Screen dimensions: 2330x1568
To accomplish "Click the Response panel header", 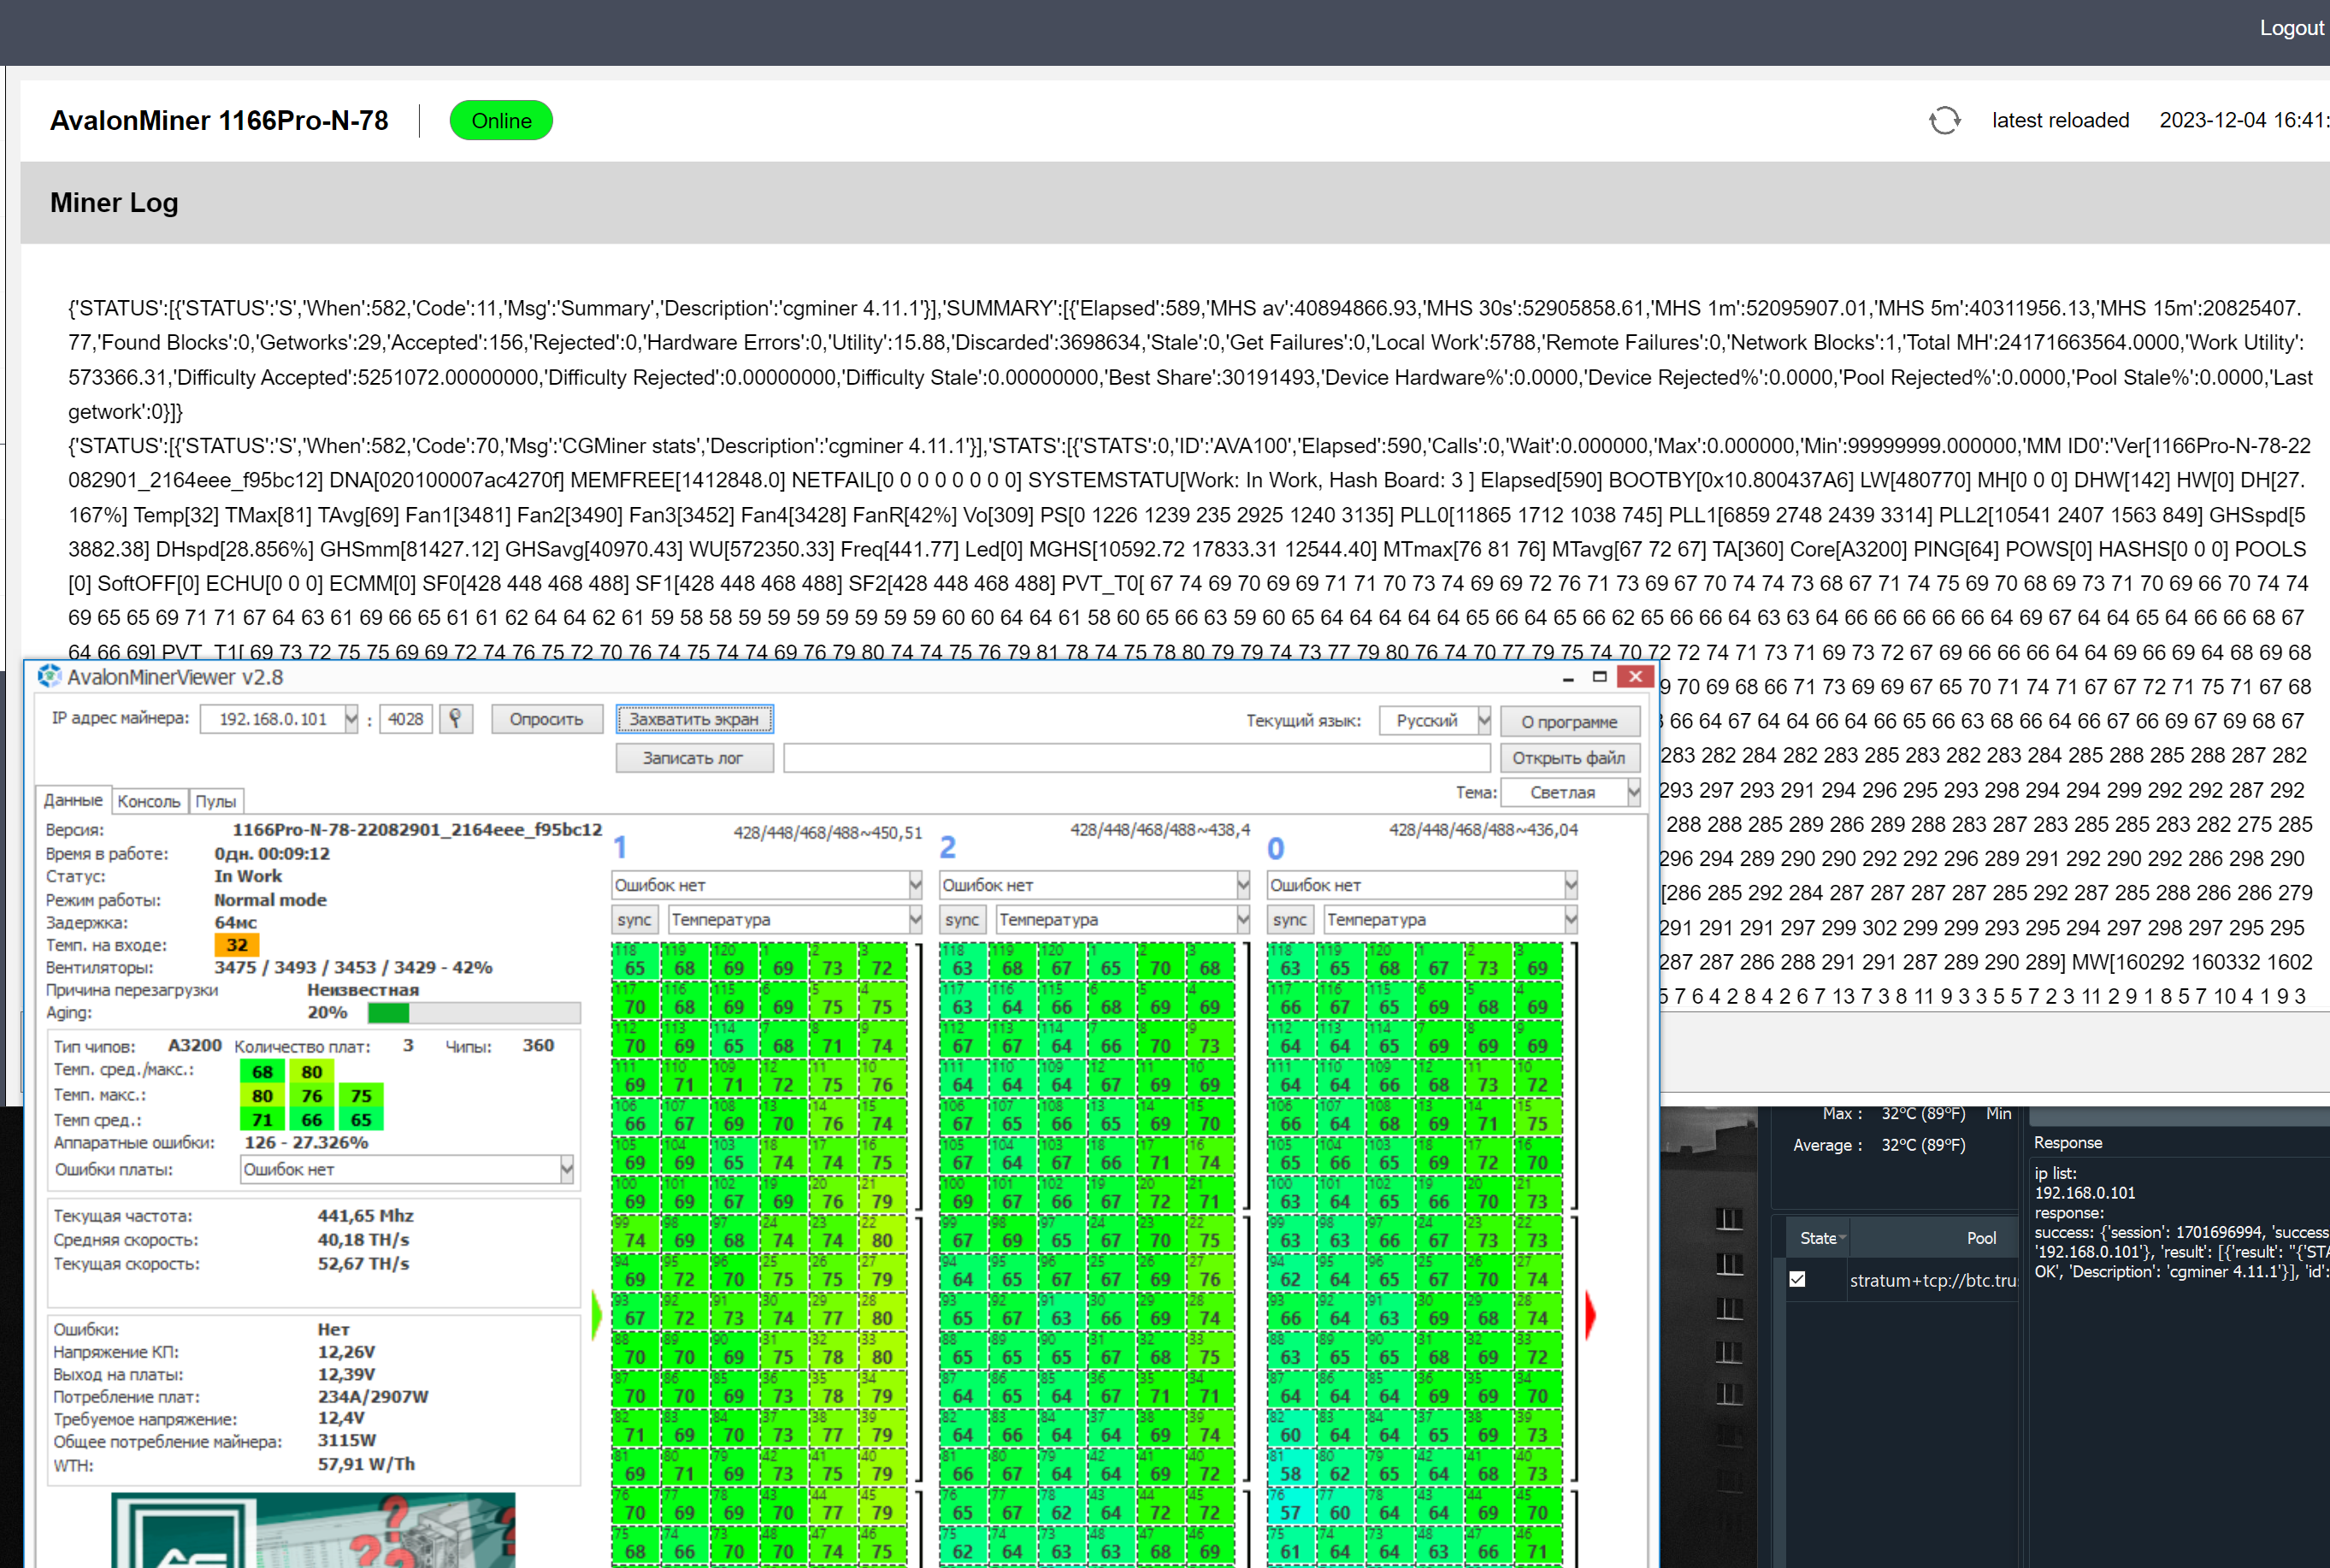I will pyautogui.click(x=2067, y=1142).
